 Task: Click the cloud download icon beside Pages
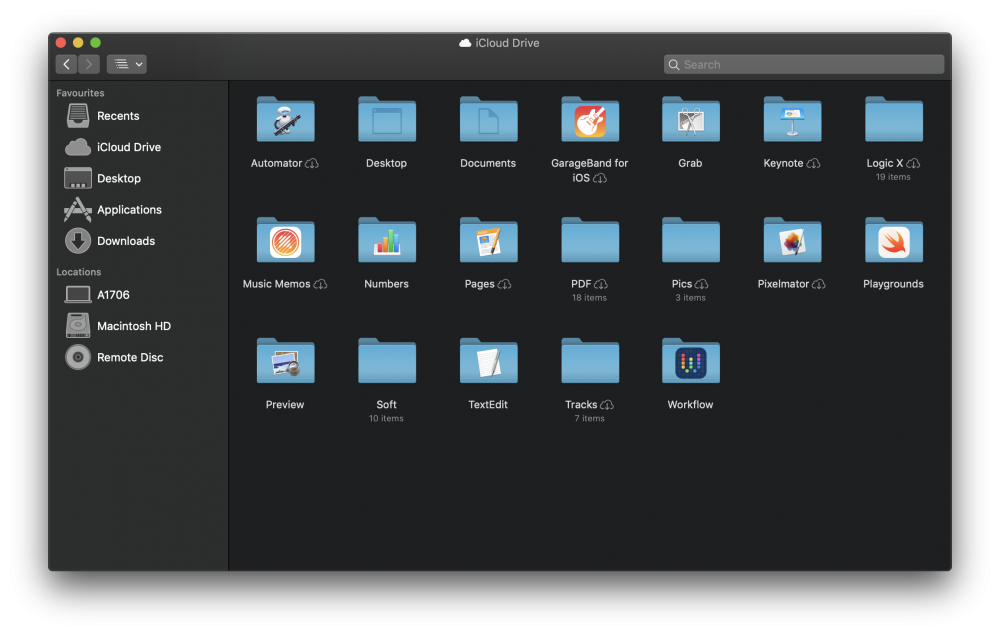[x=504, y=284]
